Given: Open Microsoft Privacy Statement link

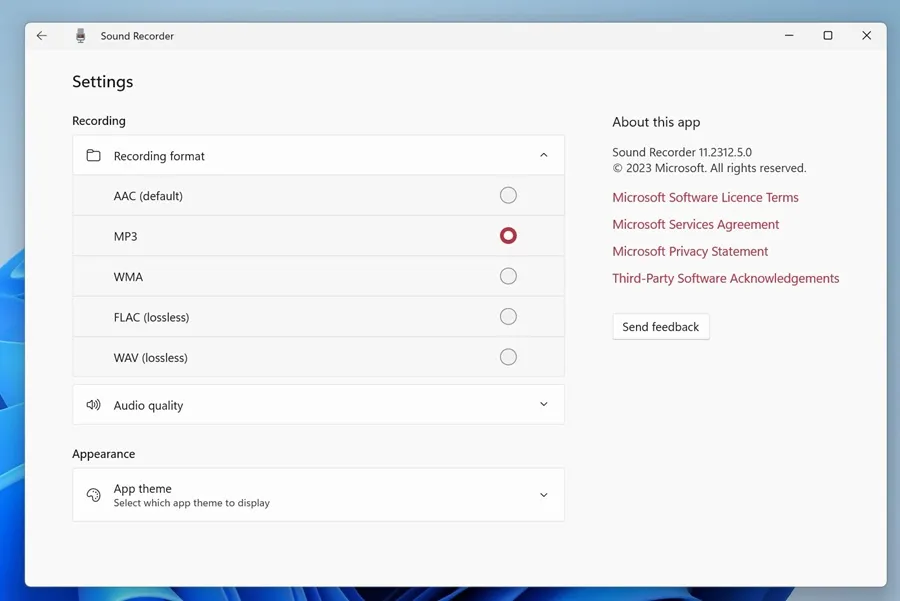Looking at the screenshot, I should tap(689, 251).
